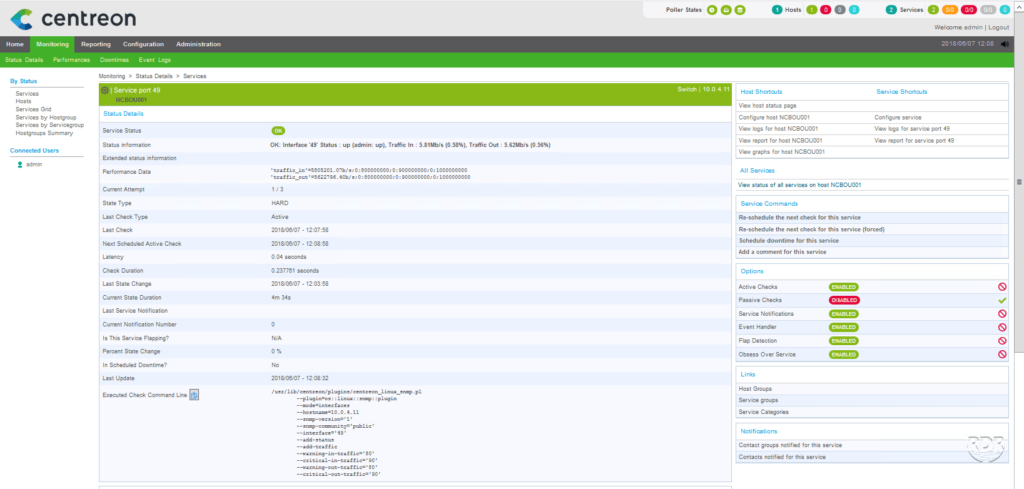Open the Administration menu

click(199, 44)
